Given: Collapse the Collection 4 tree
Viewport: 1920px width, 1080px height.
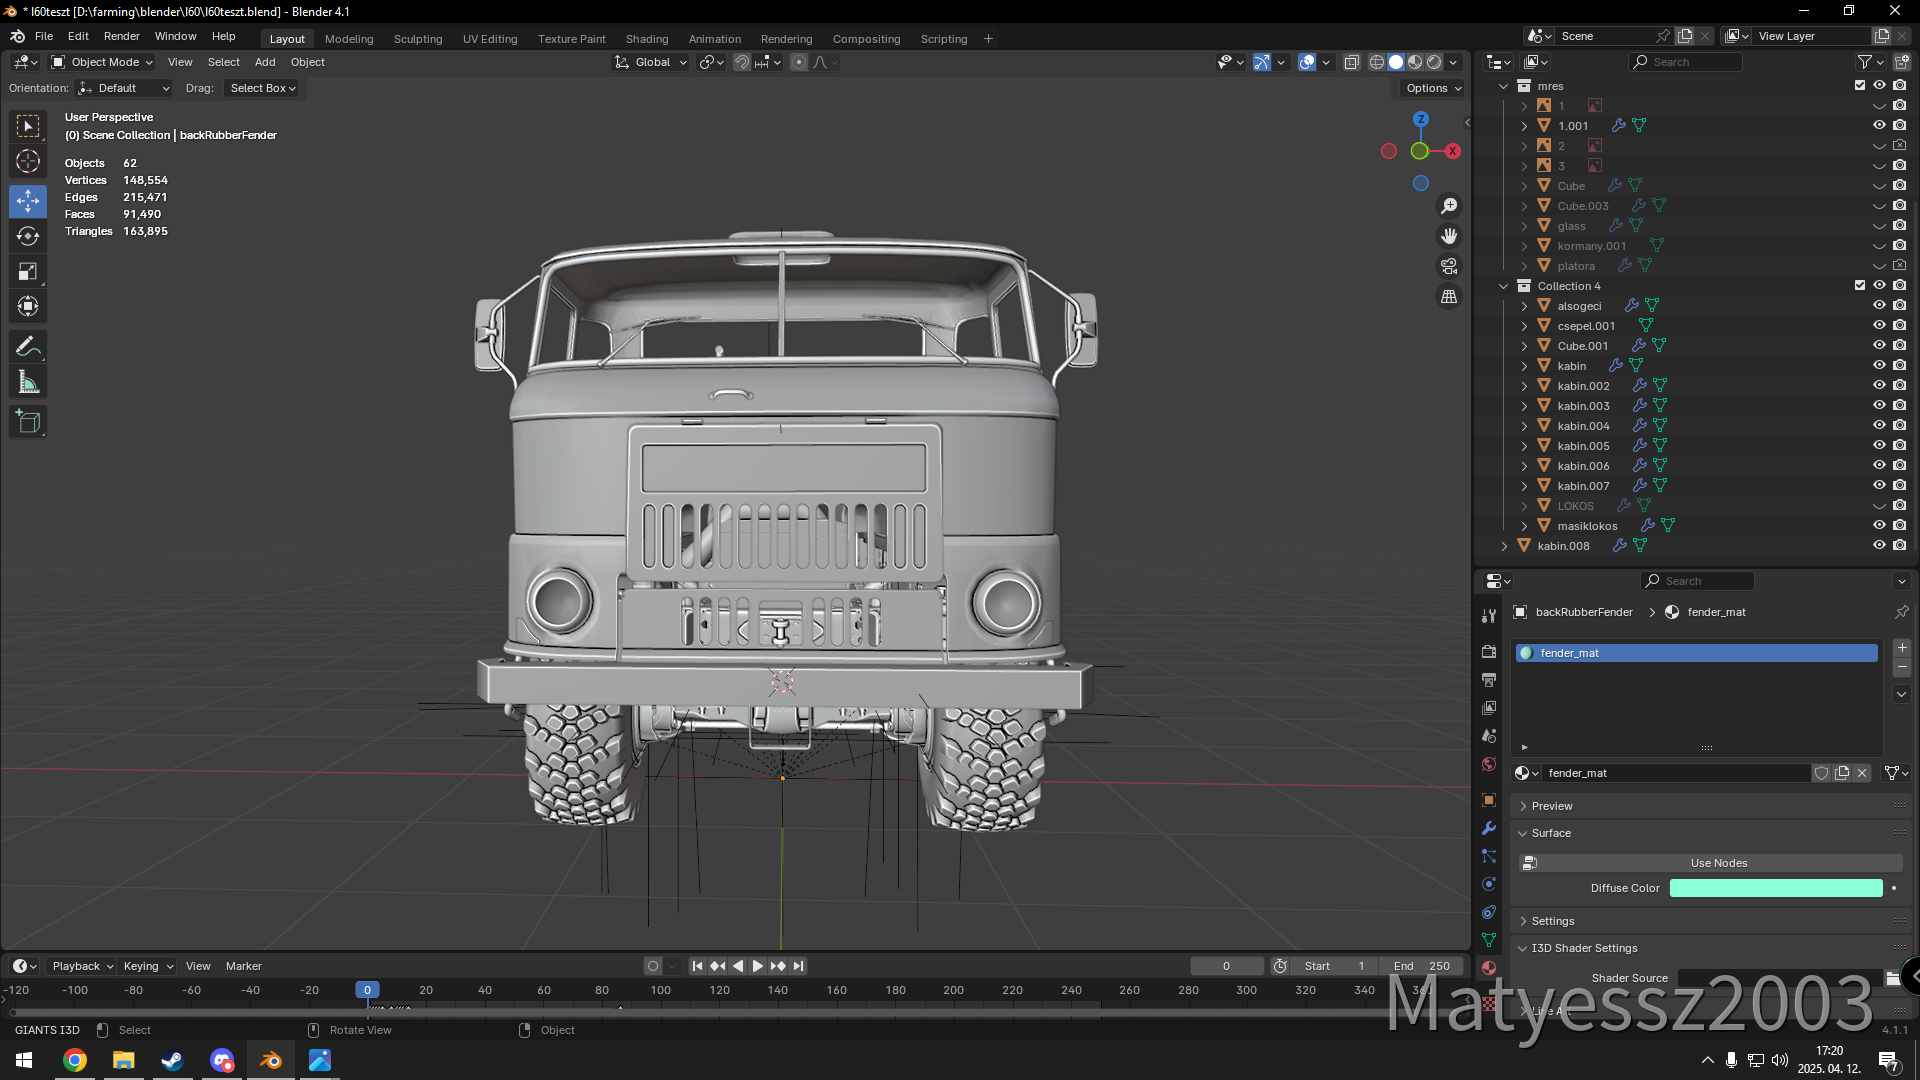Looking at the screenshot, I should (1504, 286).
